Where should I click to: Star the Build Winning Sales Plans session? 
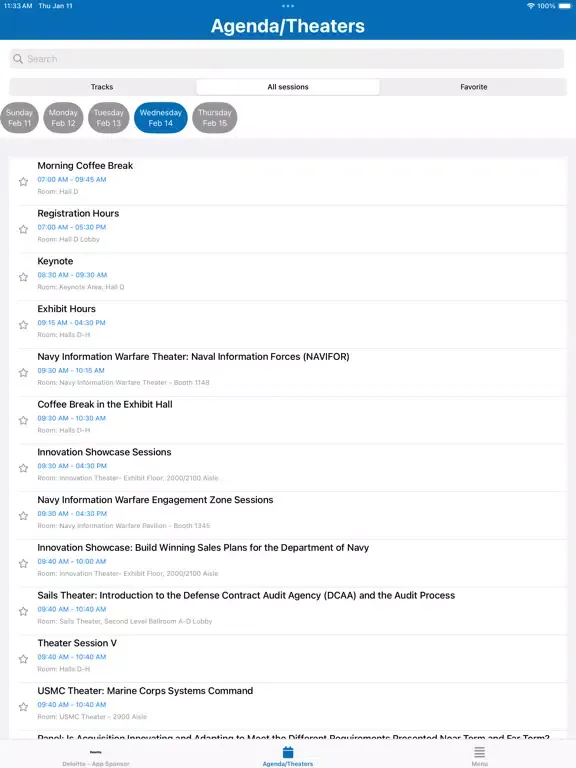[23, 564]
